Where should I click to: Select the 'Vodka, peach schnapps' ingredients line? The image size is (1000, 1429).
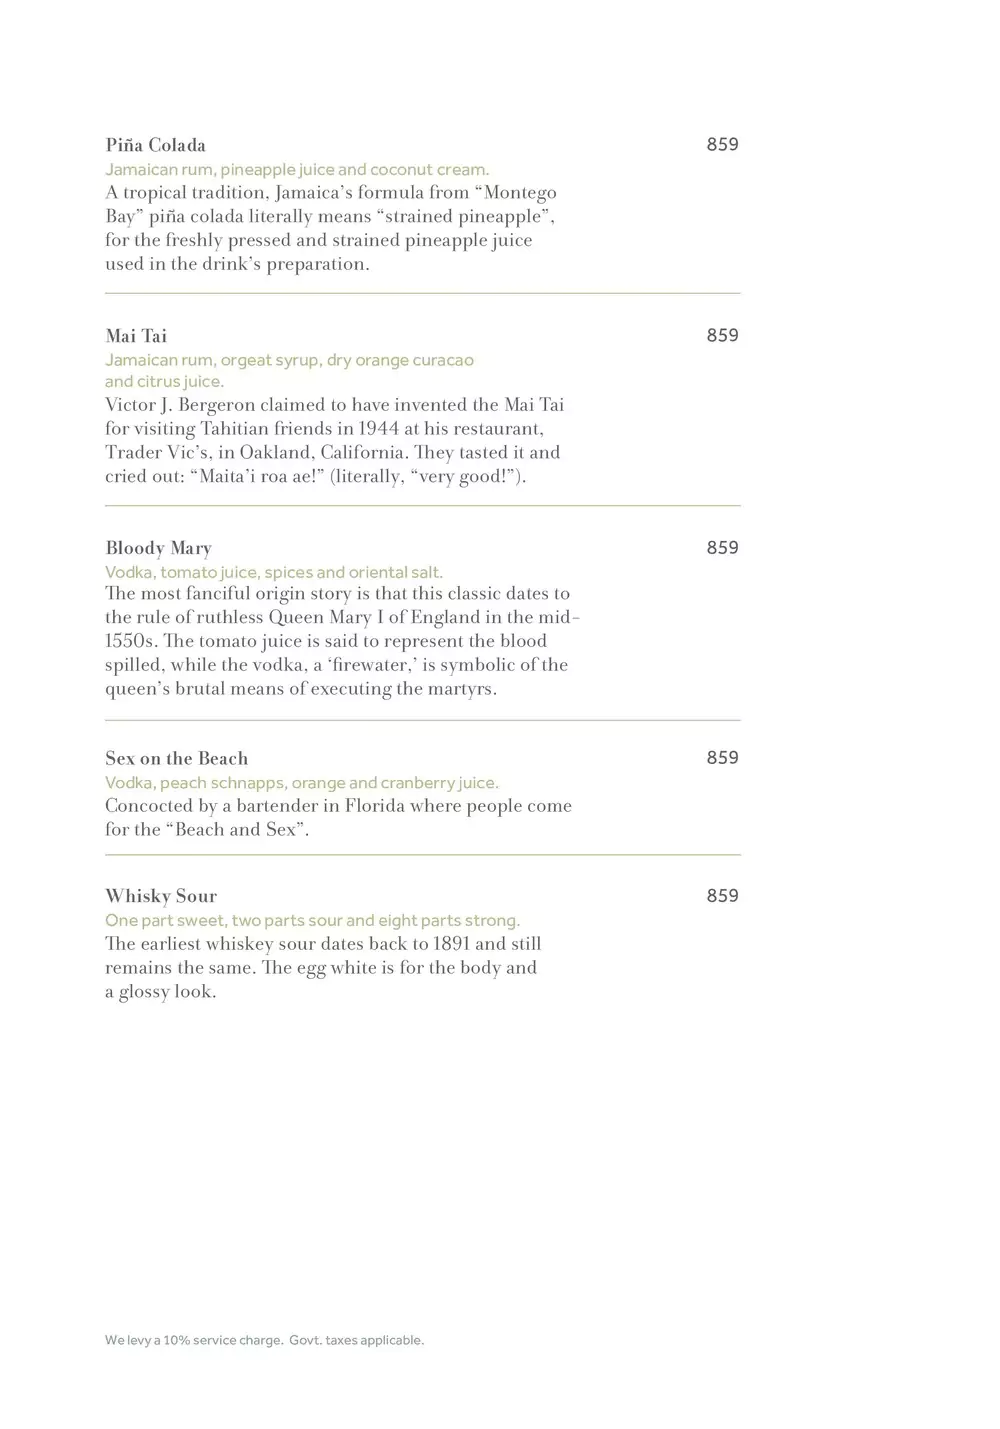point(302,783)
